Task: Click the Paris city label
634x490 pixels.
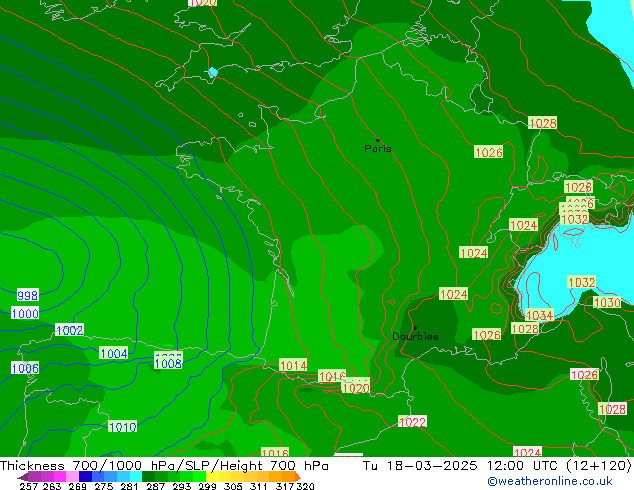Action: (x=378, y=148)
